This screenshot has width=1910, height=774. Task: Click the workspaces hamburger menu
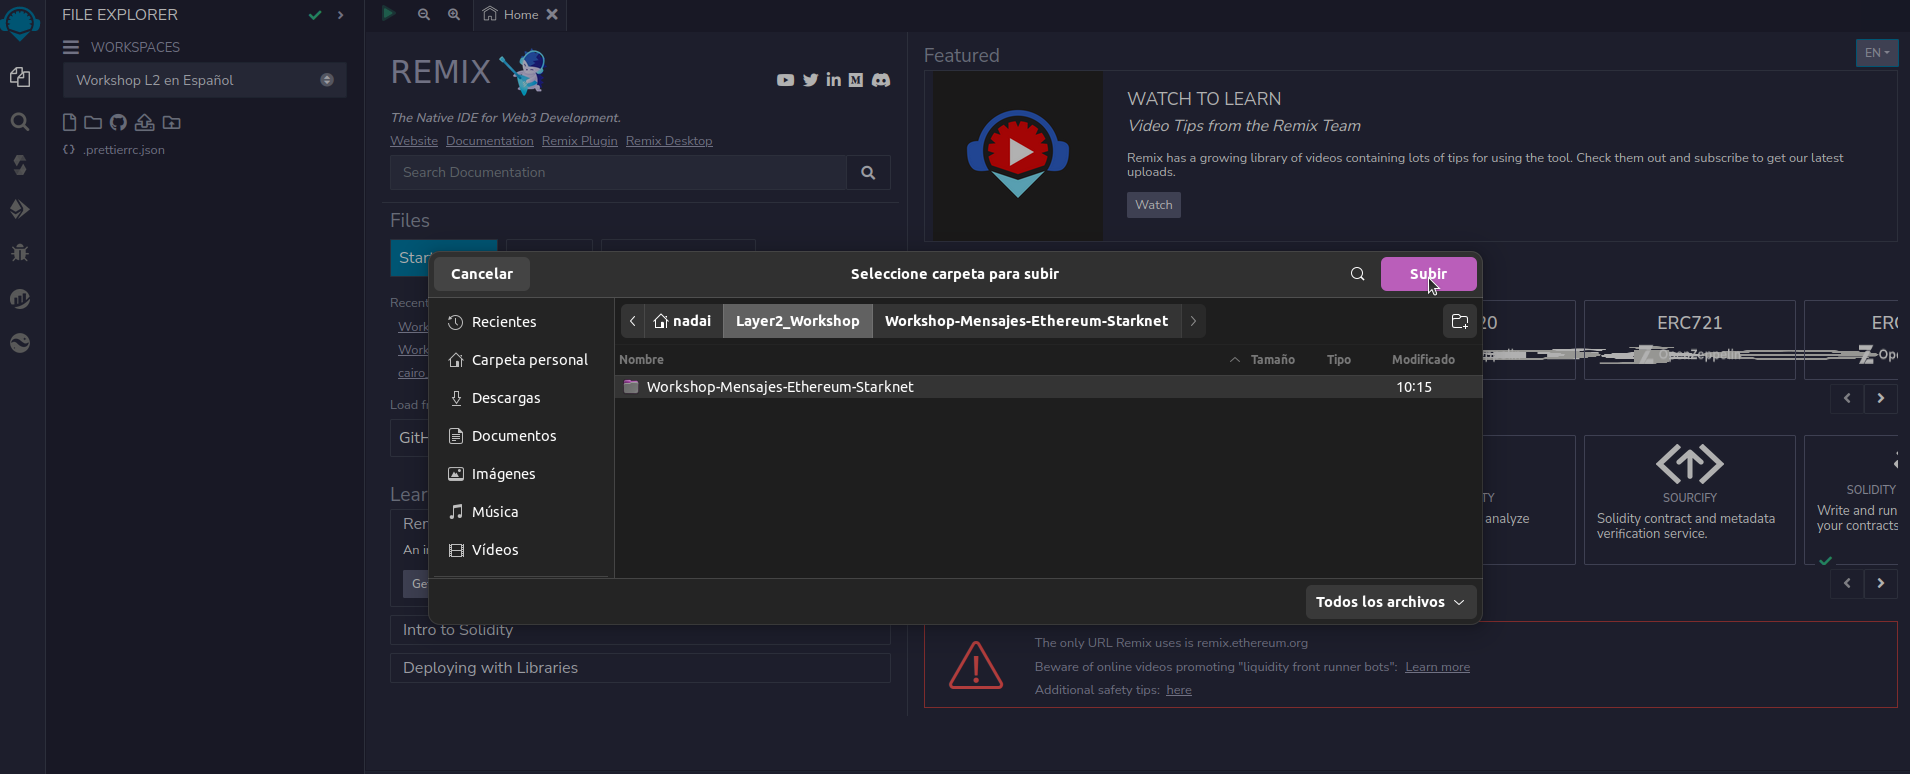(71, 47)
